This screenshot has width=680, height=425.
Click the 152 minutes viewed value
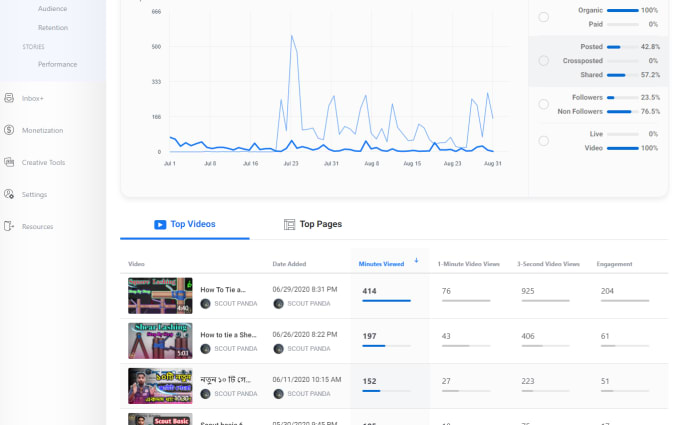pyautogui.click(x=369, y=381)
